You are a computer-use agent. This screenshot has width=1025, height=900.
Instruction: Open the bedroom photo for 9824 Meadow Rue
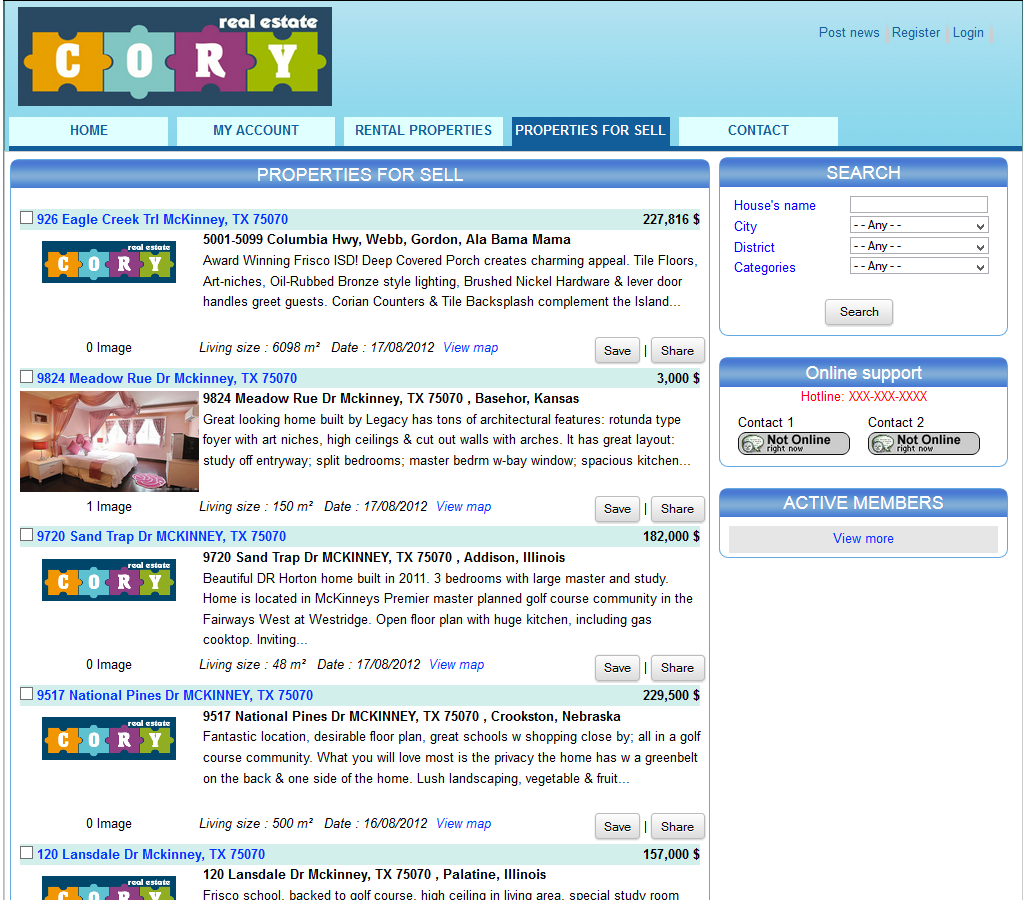109,441
